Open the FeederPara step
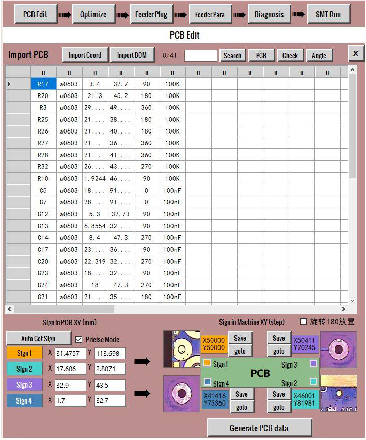Screen dimensions: 366x440 210,14
